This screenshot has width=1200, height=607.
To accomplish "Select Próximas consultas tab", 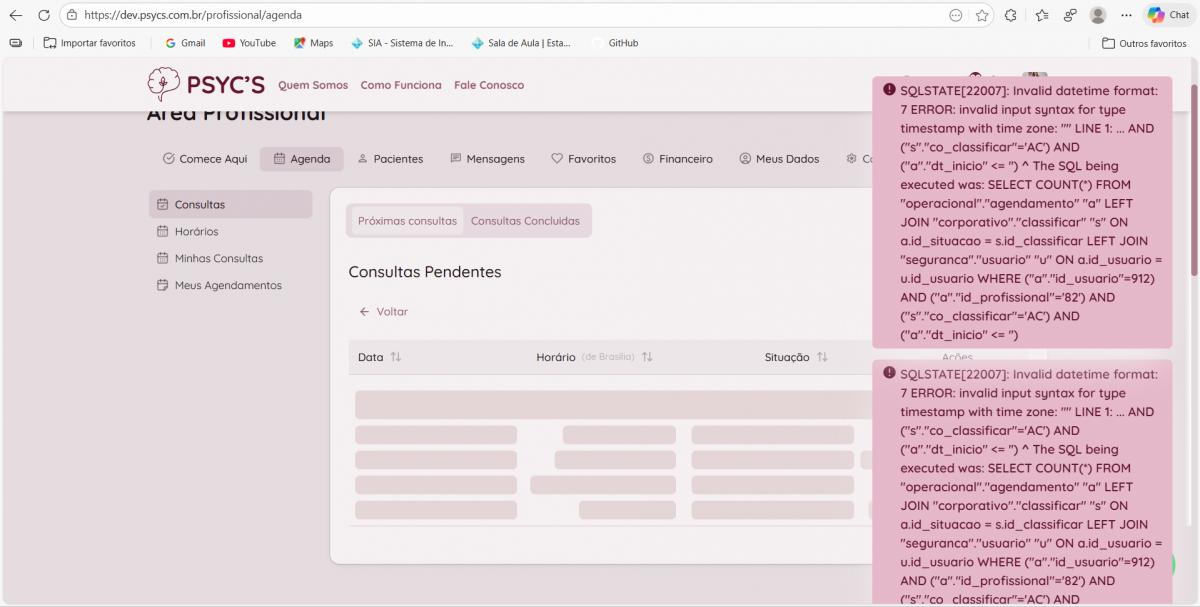I will pyautogui.click(x=407, y=221).
